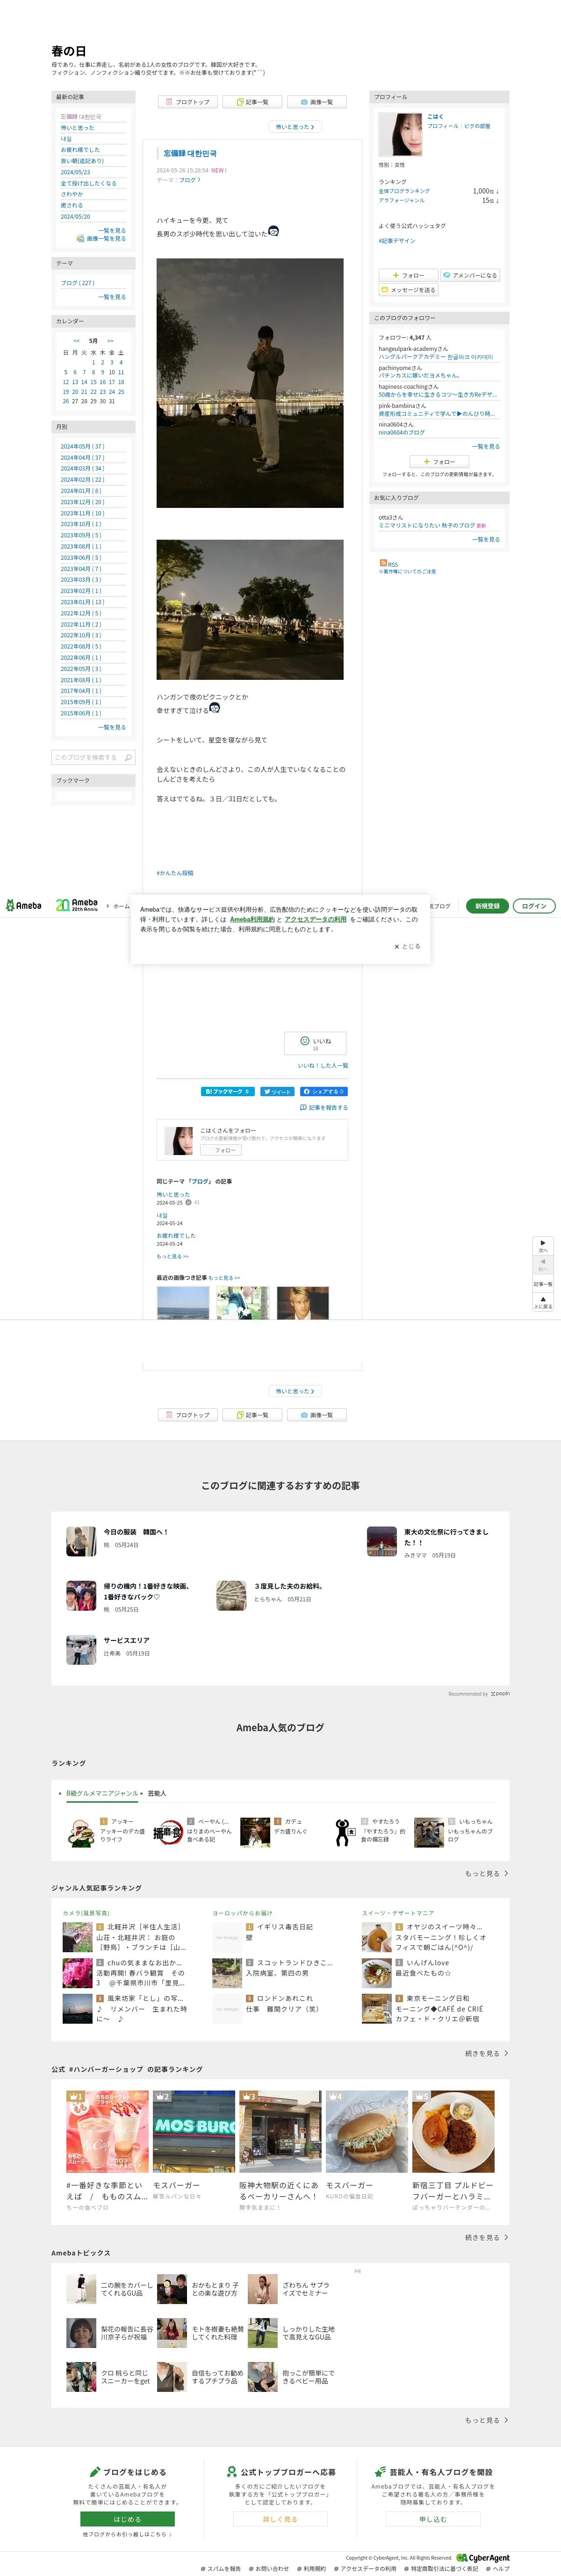
Task: Click Ameba logo in sticky header
Action: (x=24, y=906)
